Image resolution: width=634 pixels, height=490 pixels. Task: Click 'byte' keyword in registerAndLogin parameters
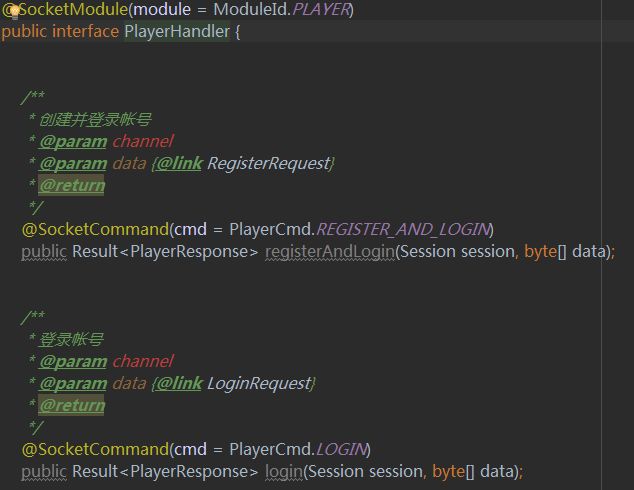pos(541,252)
